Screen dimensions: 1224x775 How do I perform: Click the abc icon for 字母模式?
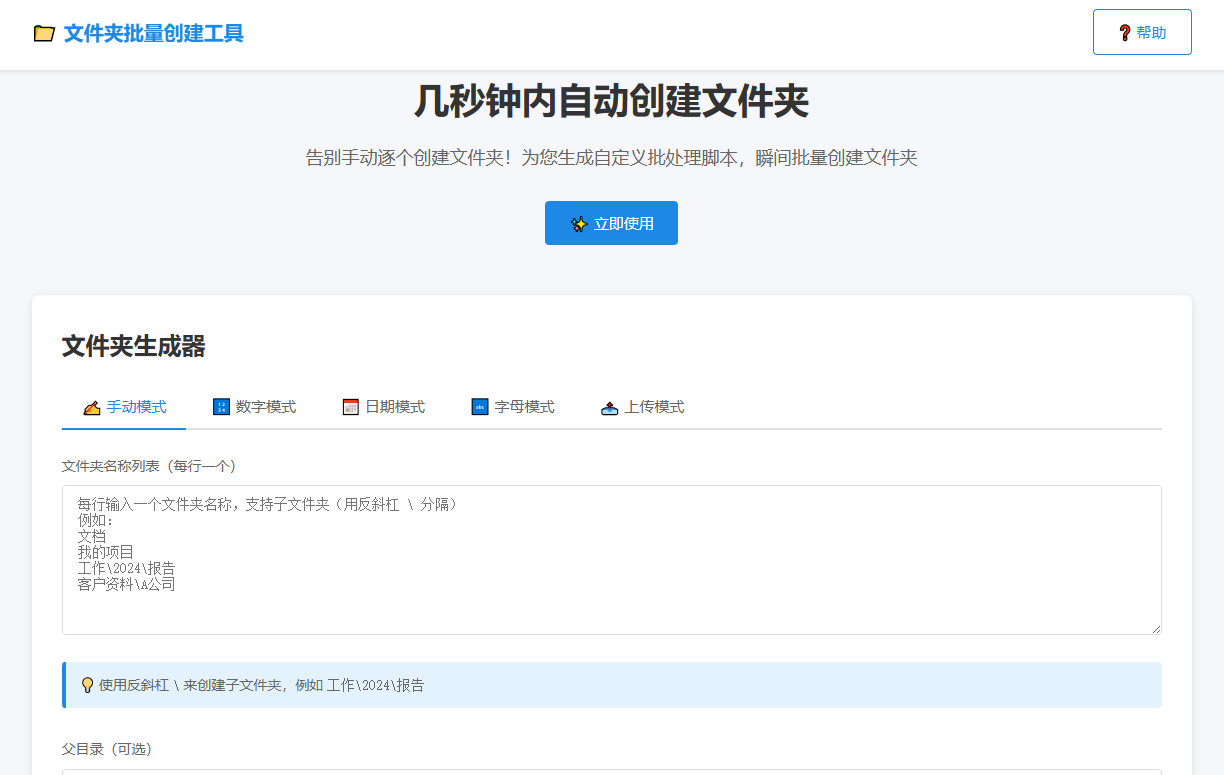(480, 407)
